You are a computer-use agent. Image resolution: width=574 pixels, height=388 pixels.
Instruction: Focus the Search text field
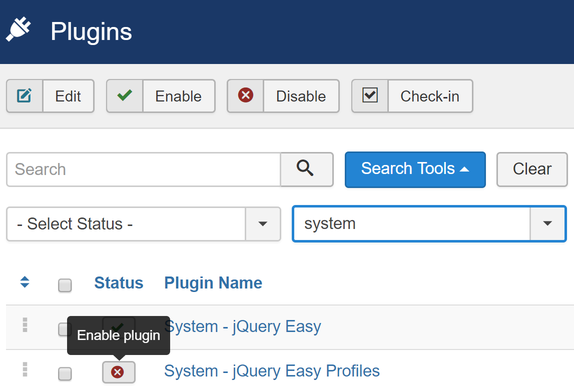tap(144, 169)
